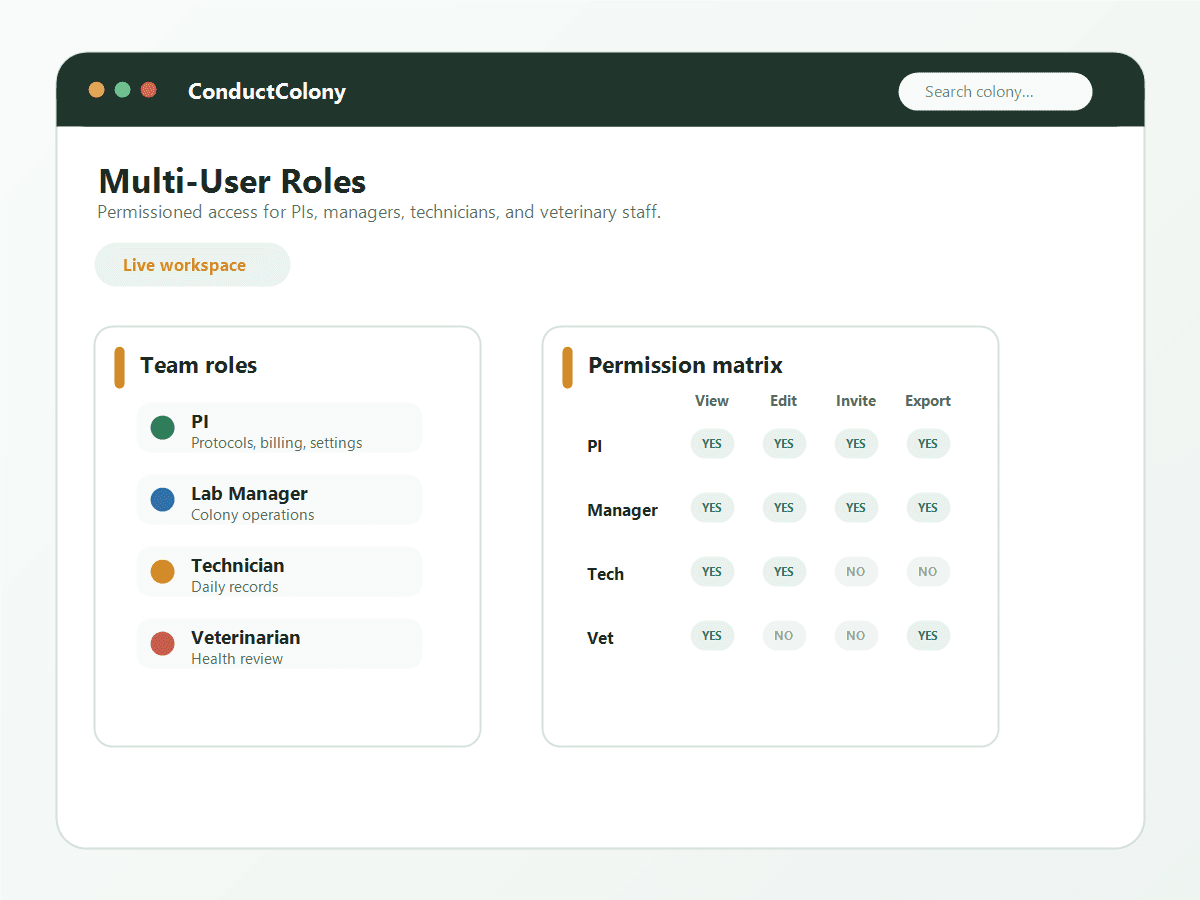The height and width of the screenshot is (900, 1200).
Task: Toggle PI View permission
Action: [712, 444]
